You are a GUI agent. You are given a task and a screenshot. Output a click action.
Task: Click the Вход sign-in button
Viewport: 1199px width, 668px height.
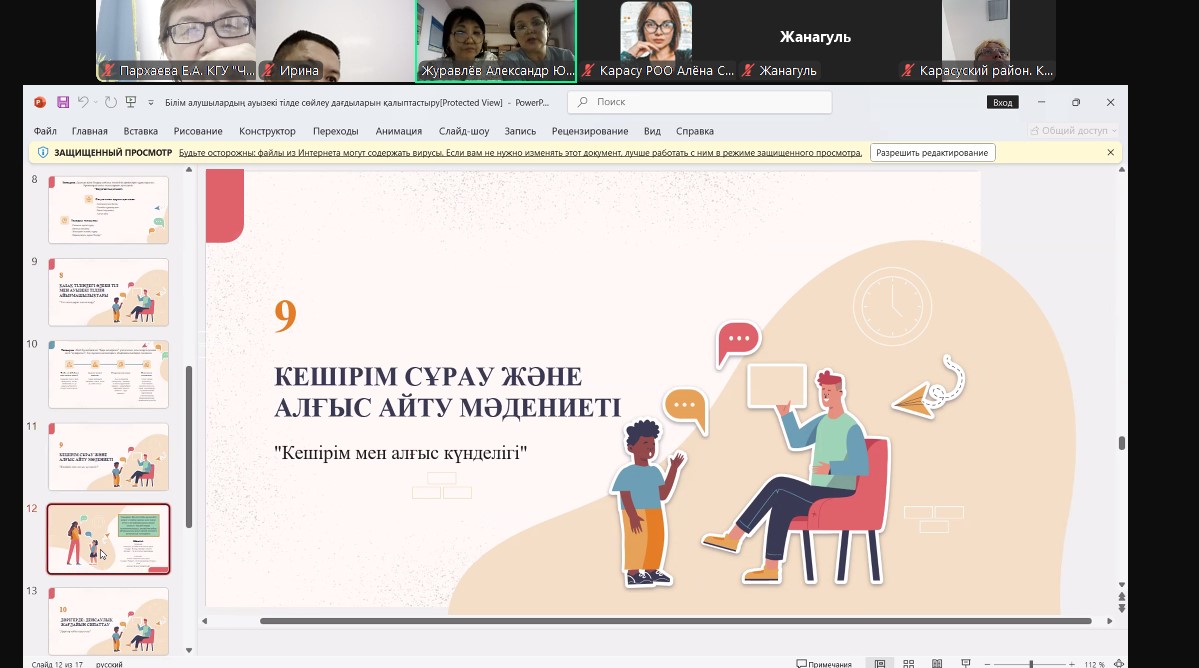click(1002, 102)
